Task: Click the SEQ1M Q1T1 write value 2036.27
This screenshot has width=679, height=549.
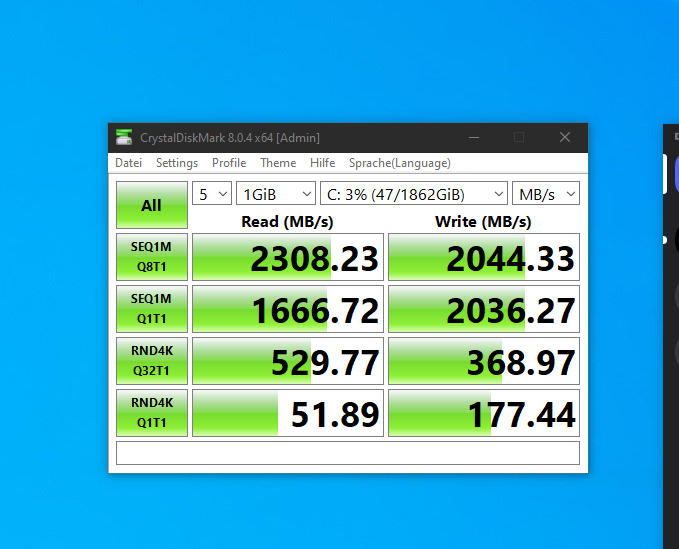Action: point(484,309)
